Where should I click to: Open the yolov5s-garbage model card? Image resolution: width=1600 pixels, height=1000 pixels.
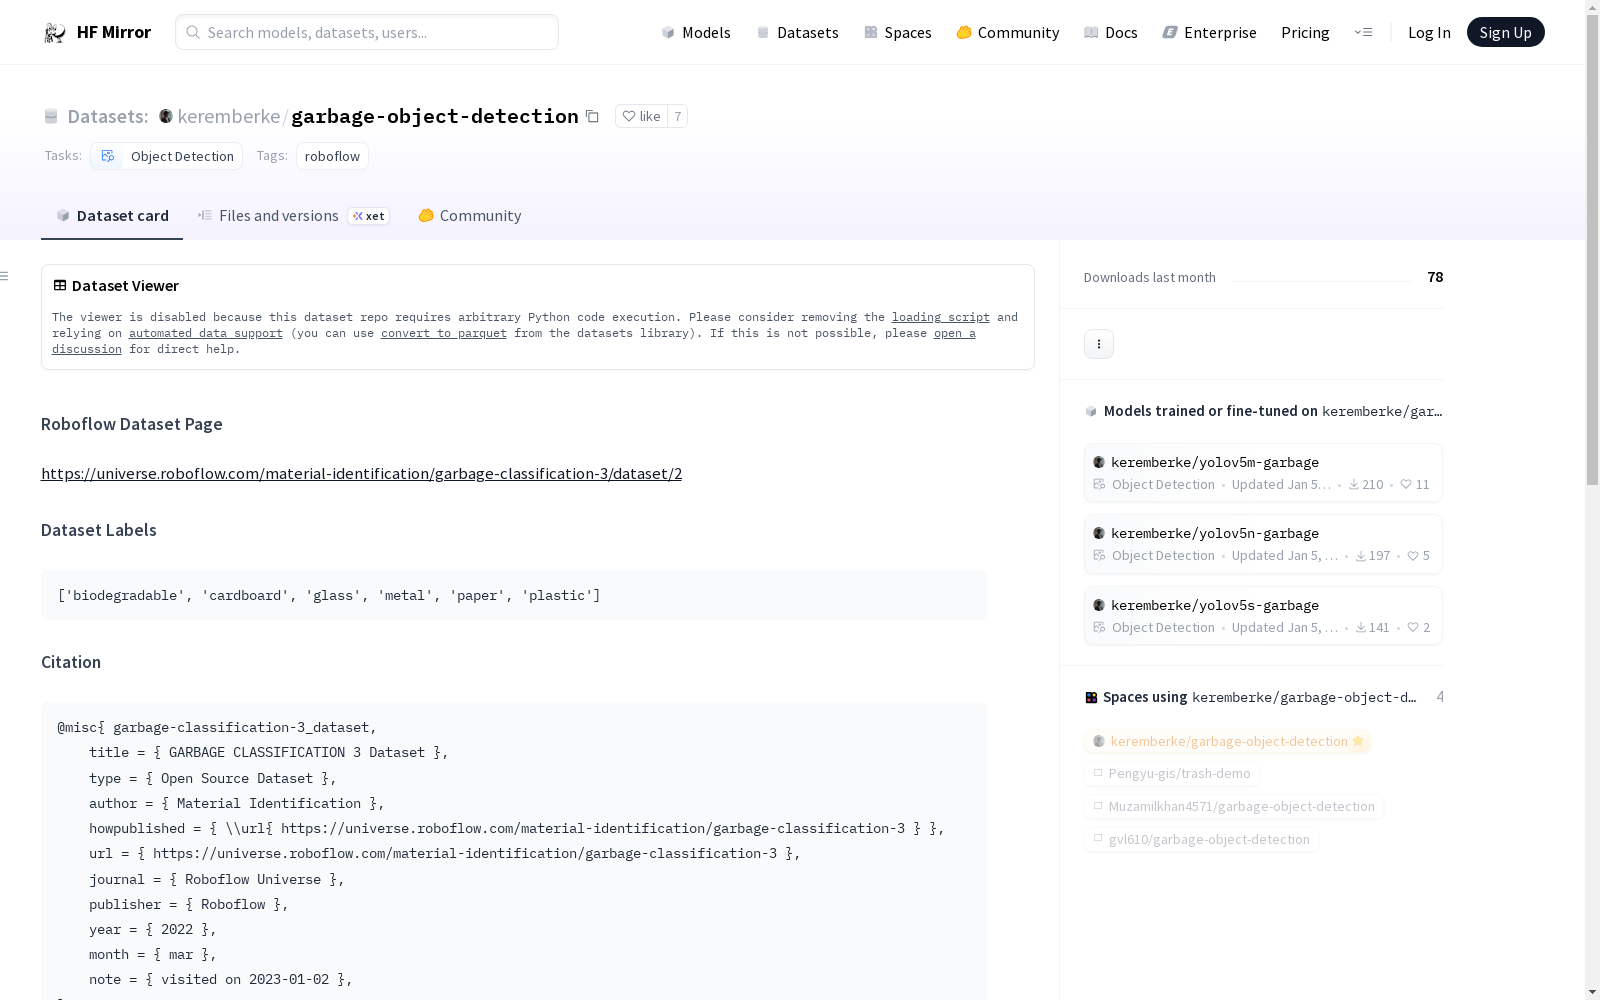coord(1263,616)
